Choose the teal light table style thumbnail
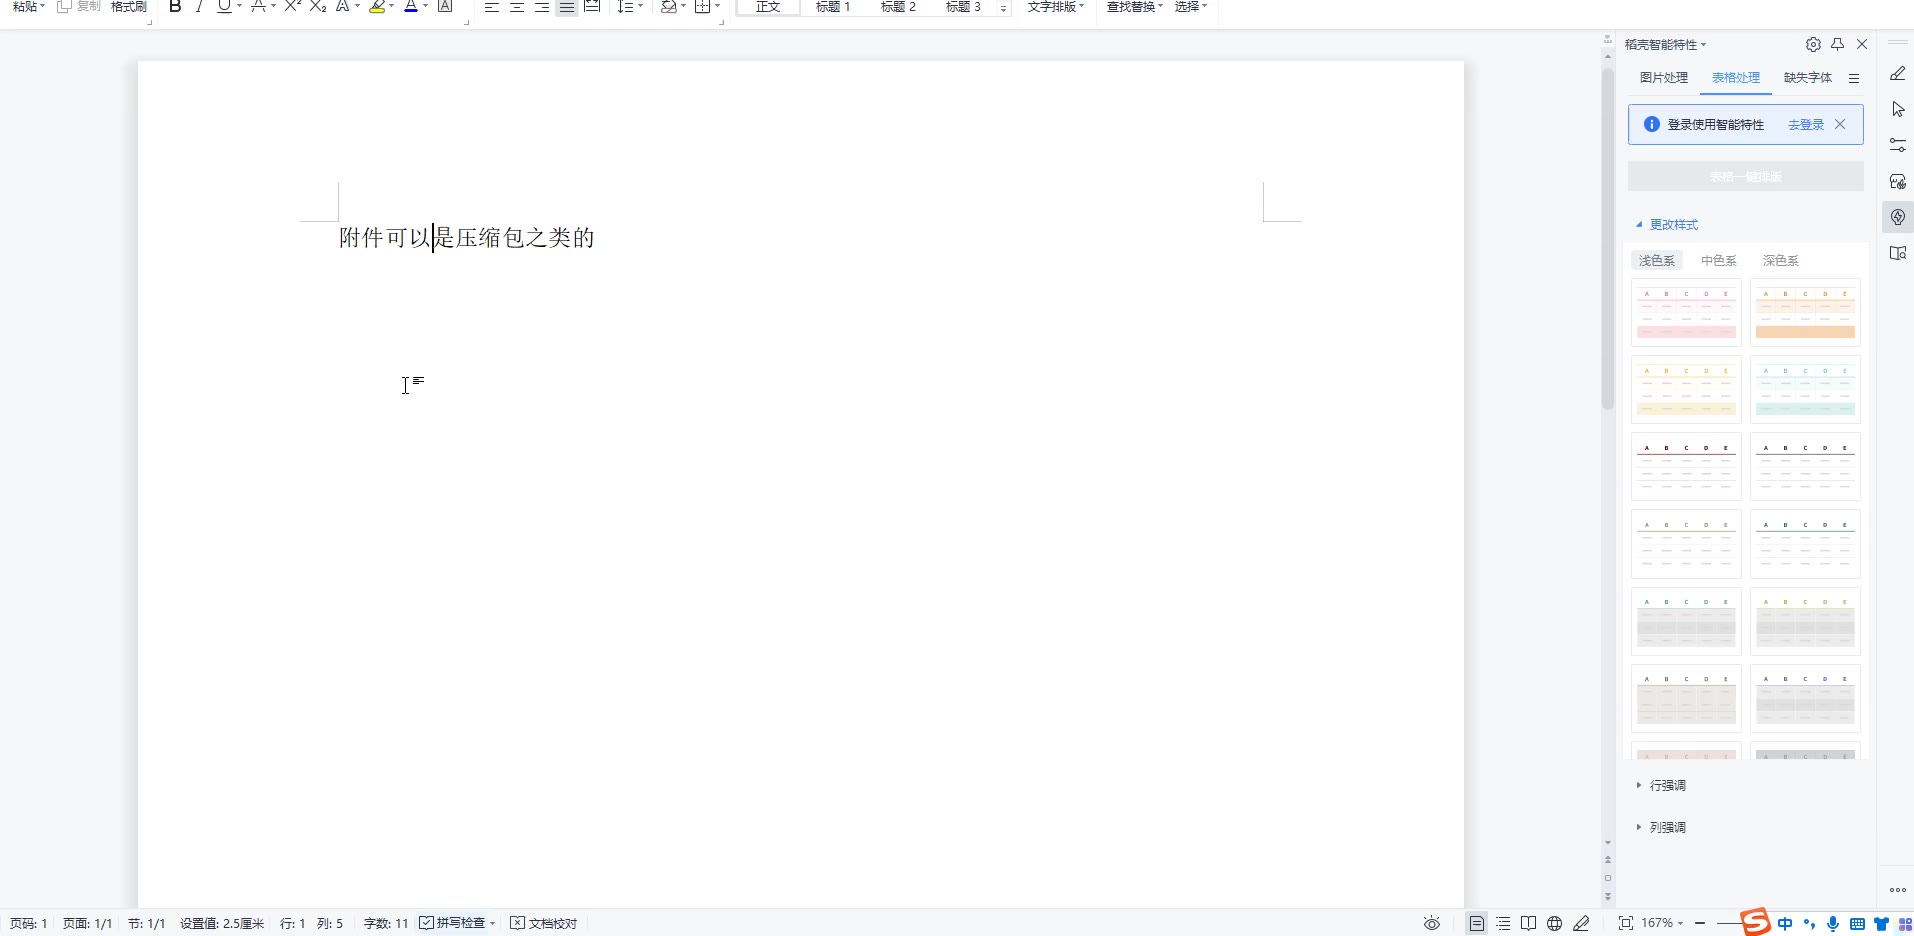Image resolution: width=1914 pixels, height=936 pixels. click(1805, 390)
